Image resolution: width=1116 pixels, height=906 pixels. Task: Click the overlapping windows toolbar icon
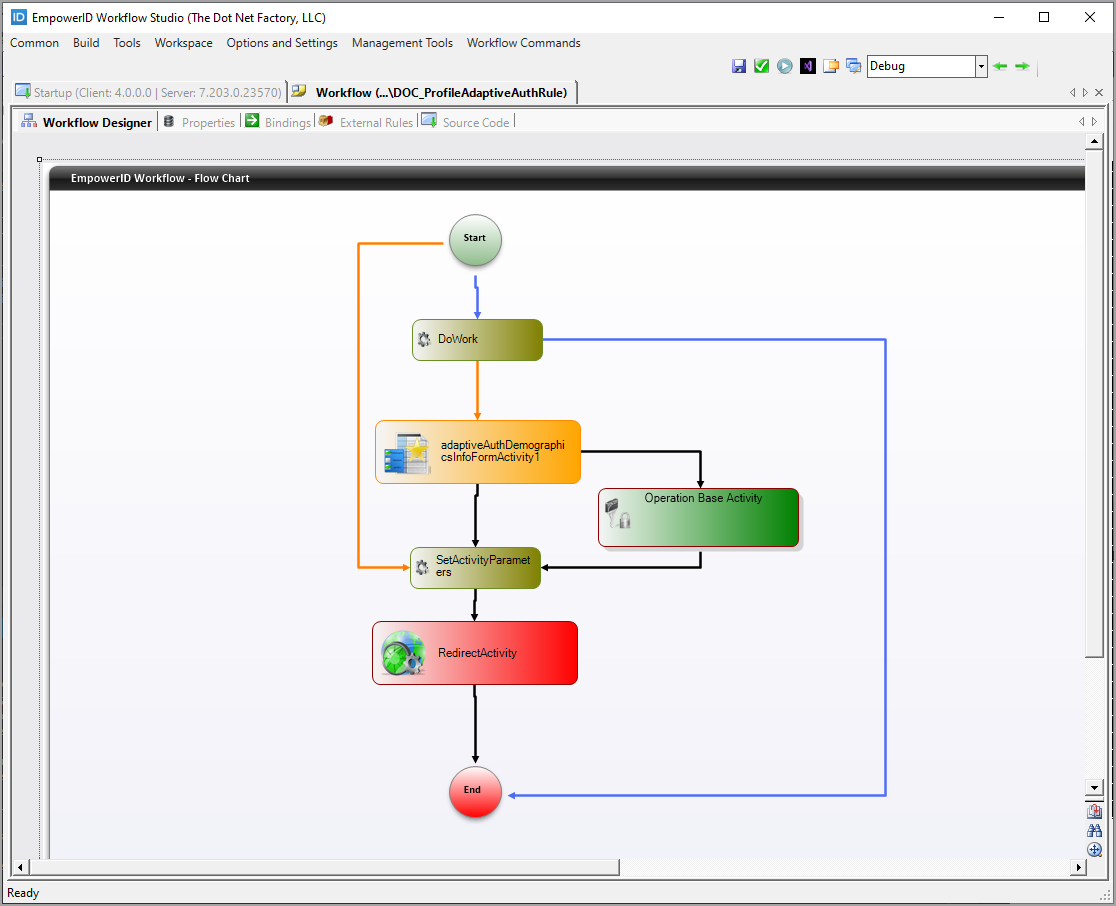[853, 66]
